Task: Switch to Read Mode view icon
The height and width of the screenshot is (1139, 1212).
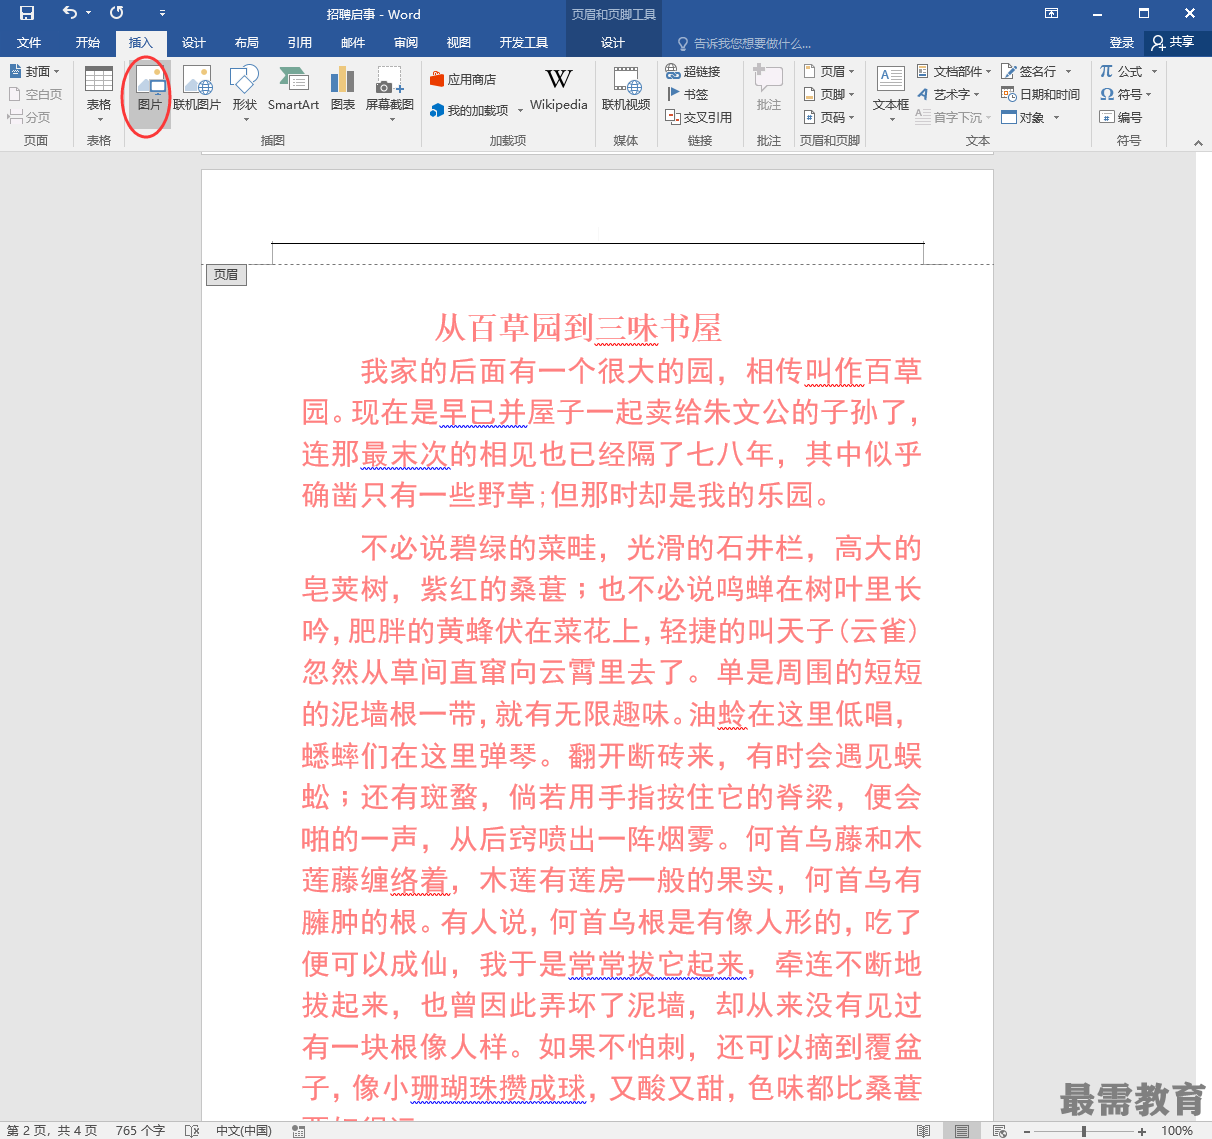Action: [923, 1130]
